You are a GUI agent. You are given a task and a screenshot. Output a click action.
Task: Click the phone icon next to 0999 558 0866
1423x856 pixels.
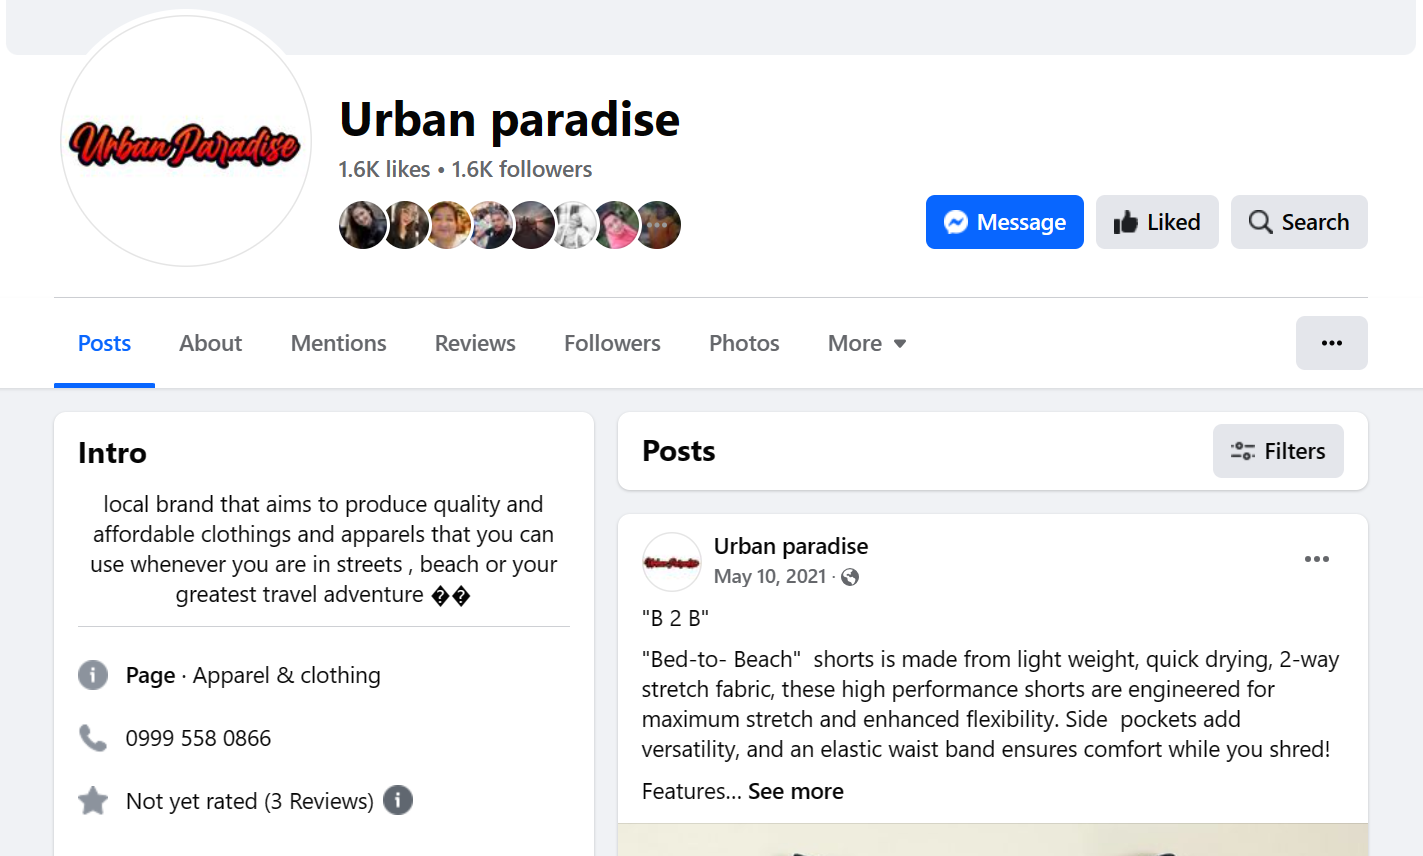coord(93,738)
